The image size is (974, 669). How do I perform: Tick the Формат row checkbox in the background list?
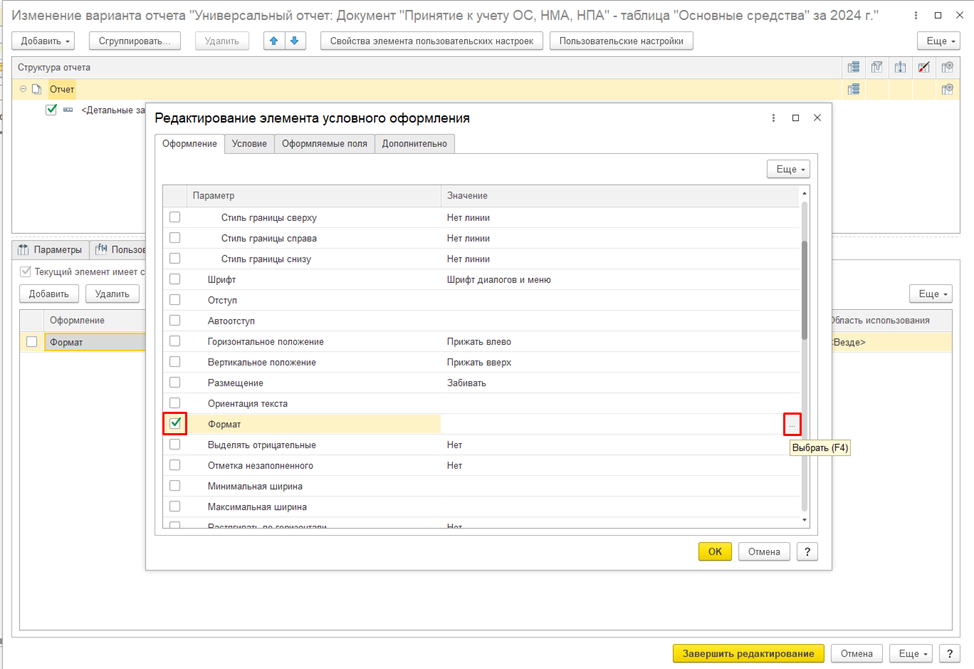[x=32, y=342]
